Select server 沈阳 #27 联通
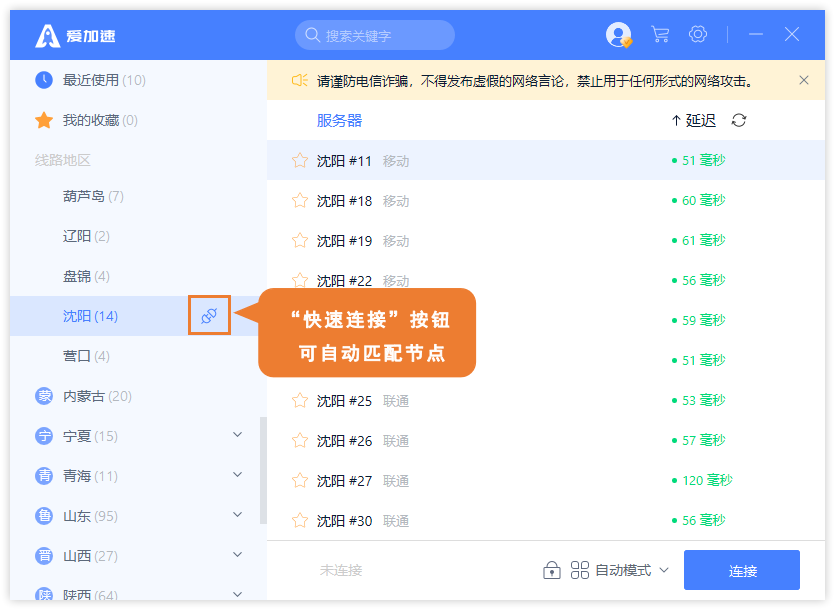Viewport: 835px width, 610px height. pyautogui.click(x=546, y=480)
